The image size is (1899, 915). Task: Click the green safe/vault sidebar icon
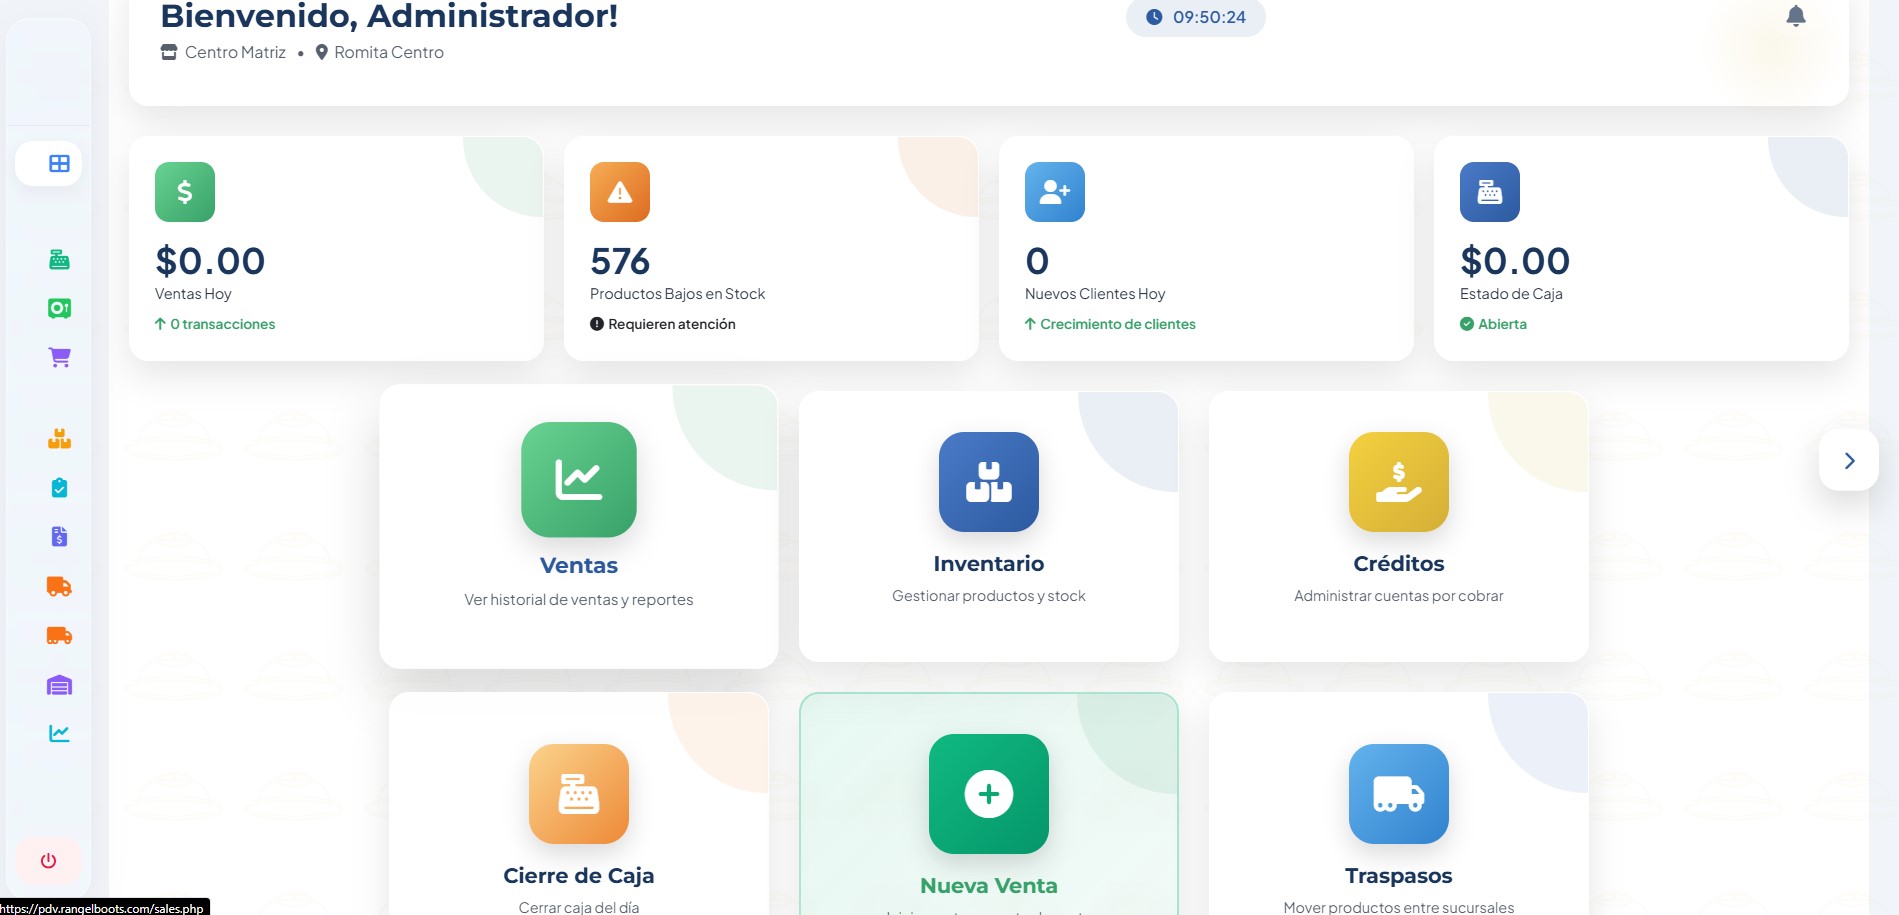coord(59,309)
